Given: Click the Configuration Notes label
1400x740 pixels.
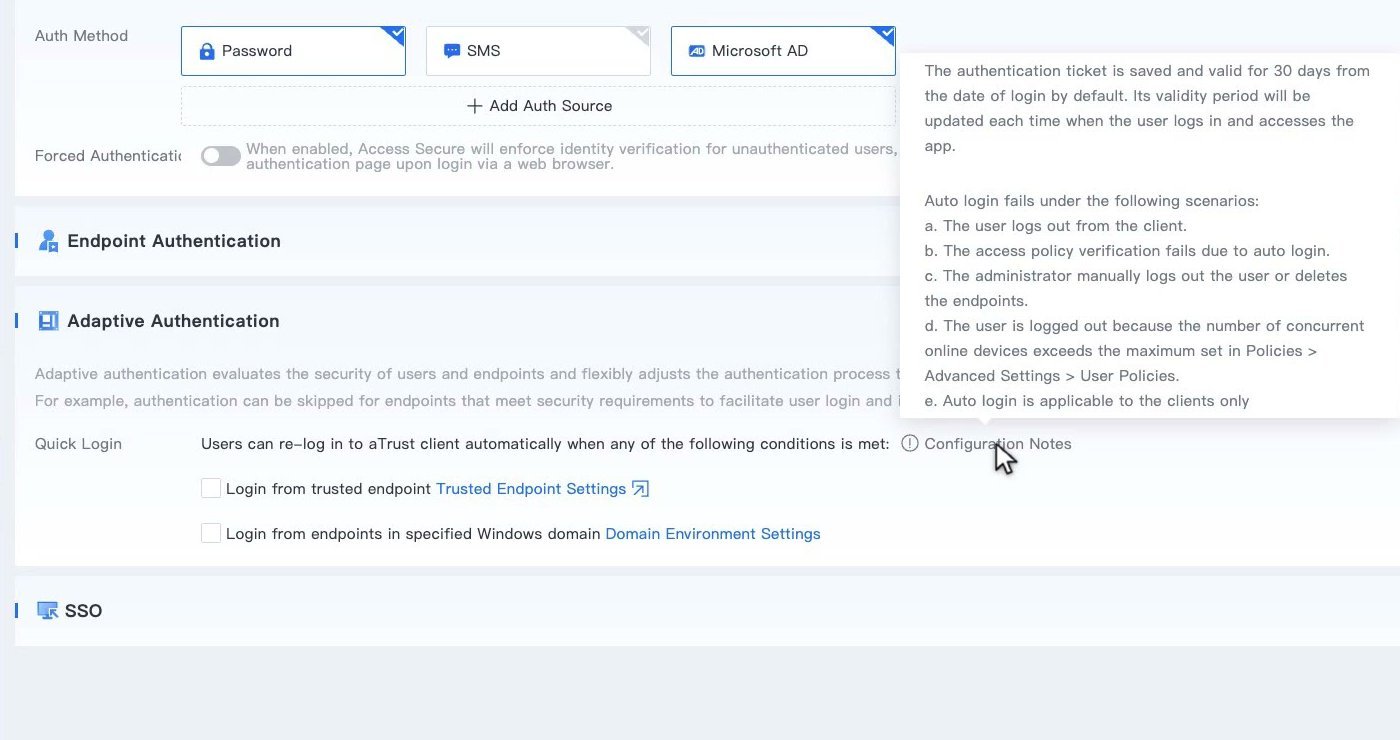Looking at the screenshot, I should point(998,444).
